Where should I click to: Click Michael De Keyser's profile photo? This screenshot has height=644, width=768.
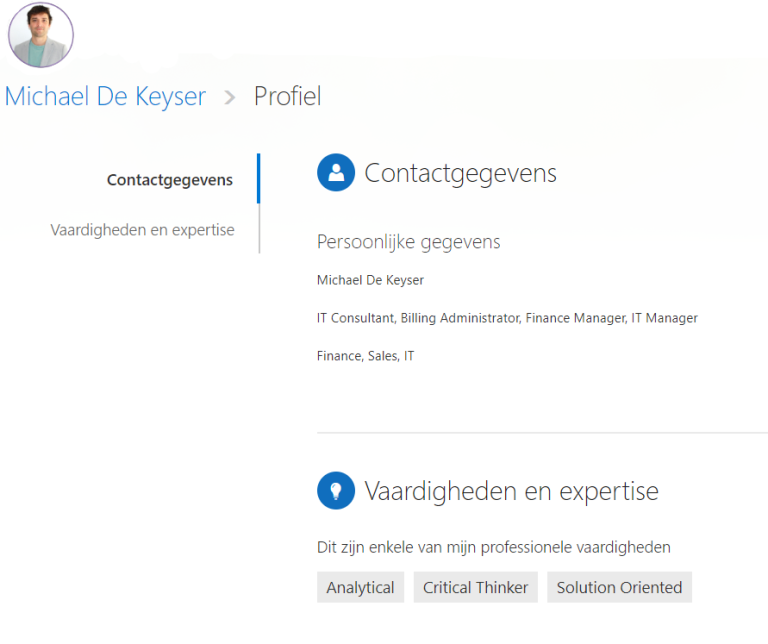point(41,35)
